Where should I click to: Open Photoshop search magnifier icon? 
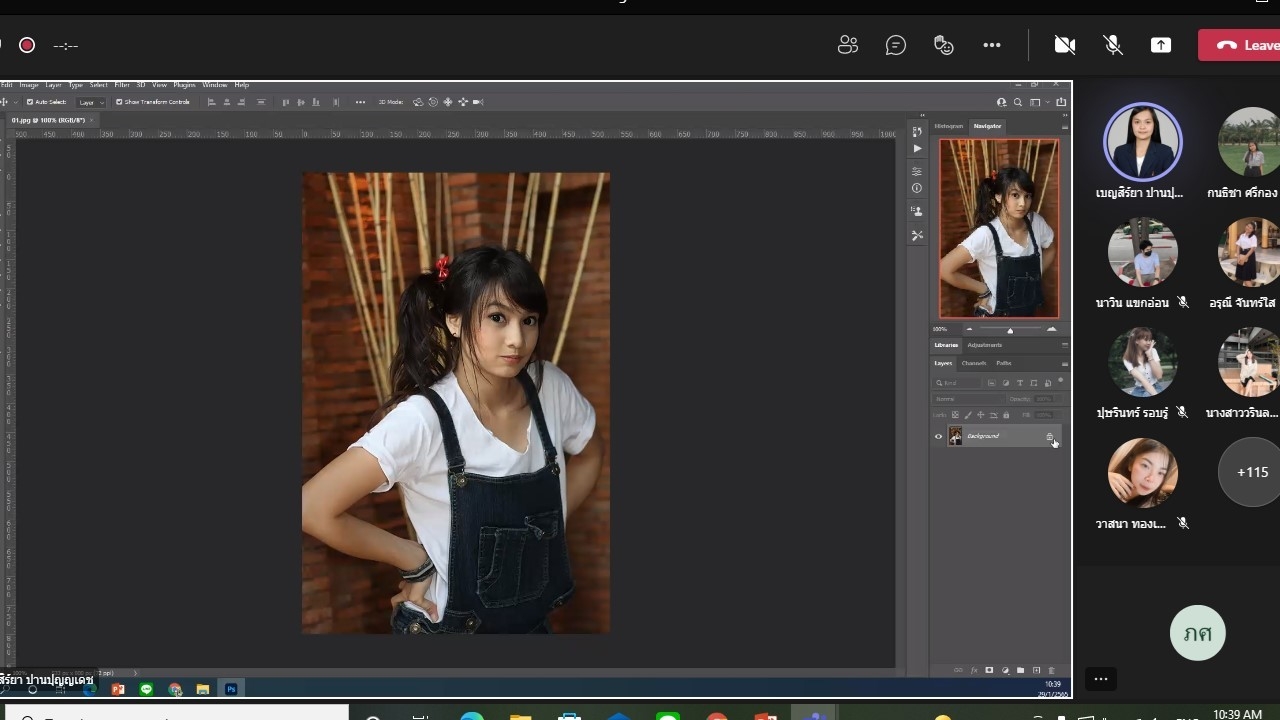point(1018,102)
